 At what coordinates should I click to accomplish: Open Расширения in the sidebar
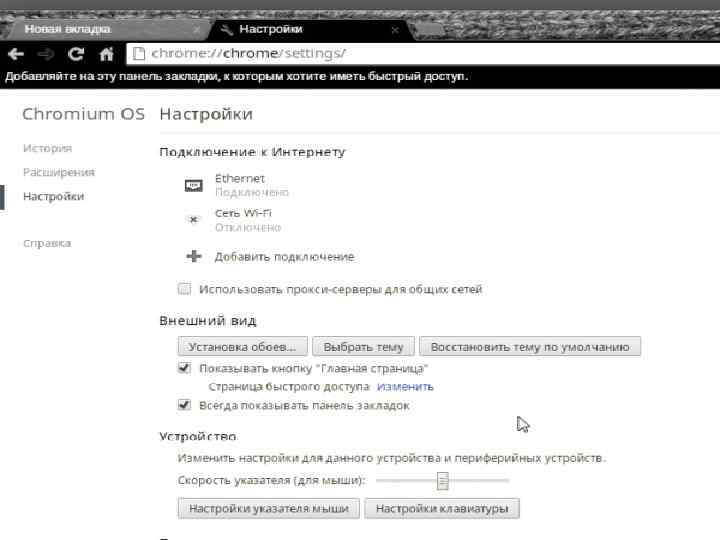tap(59, 172)
